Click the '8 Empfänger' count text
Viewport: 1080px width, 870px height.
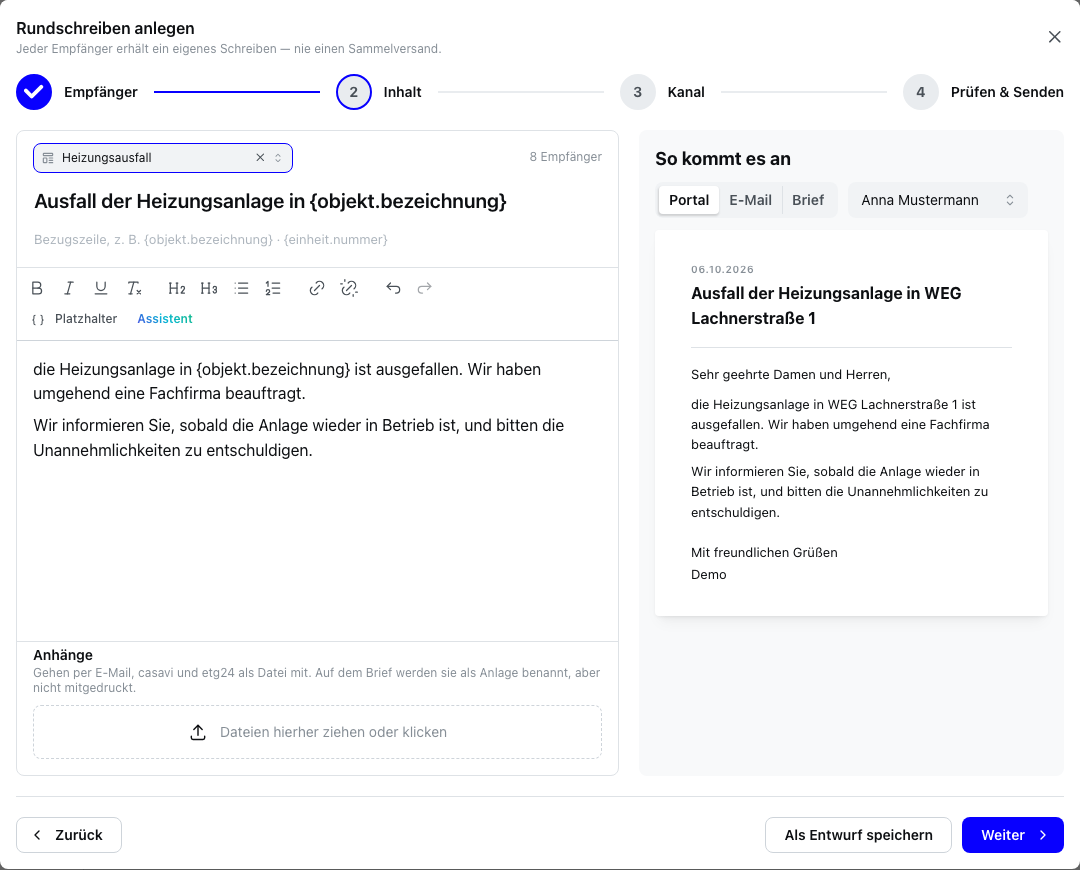pos(565,157)
